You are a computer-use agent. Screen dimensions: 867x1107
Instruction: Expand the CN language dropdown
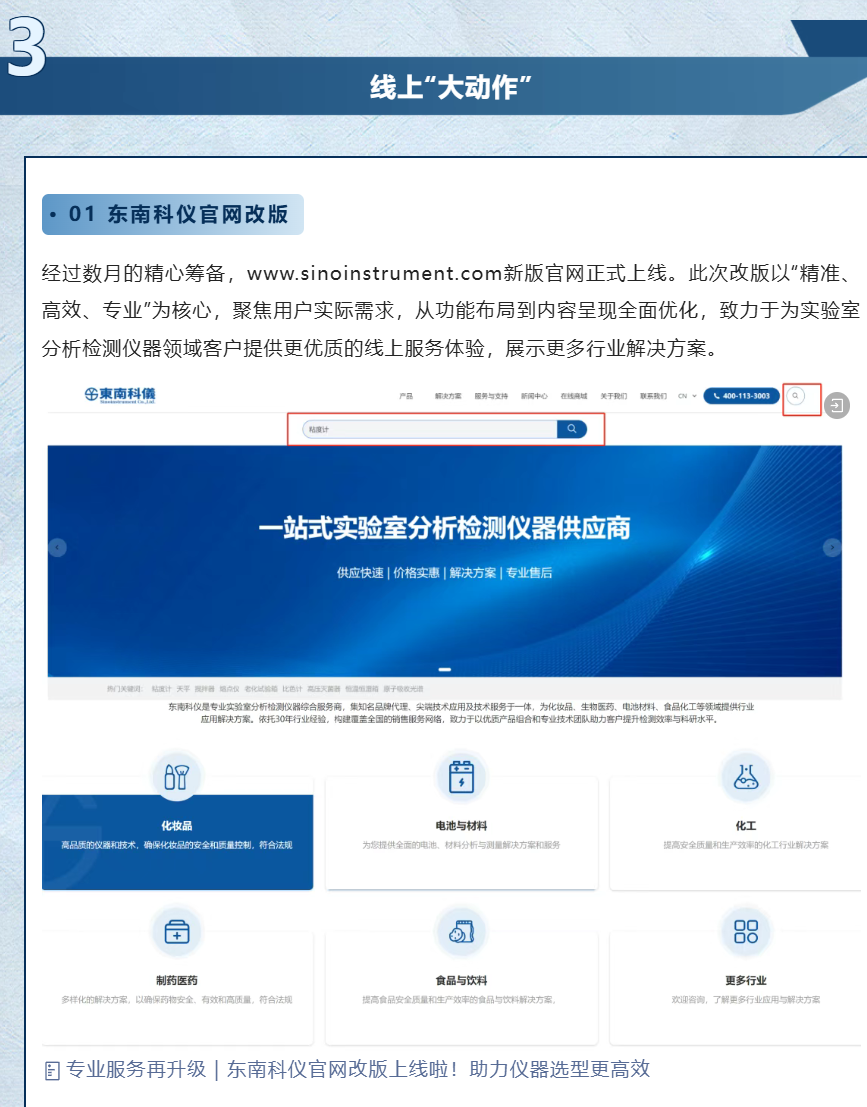(x=687, y=396)
